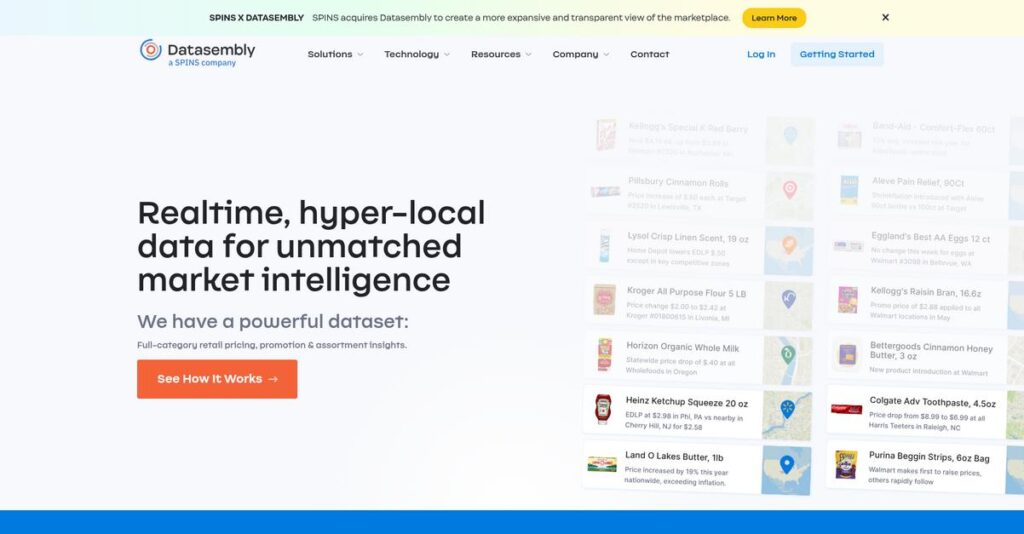Expand the Solutions dropdown chevron

(360, 55)
